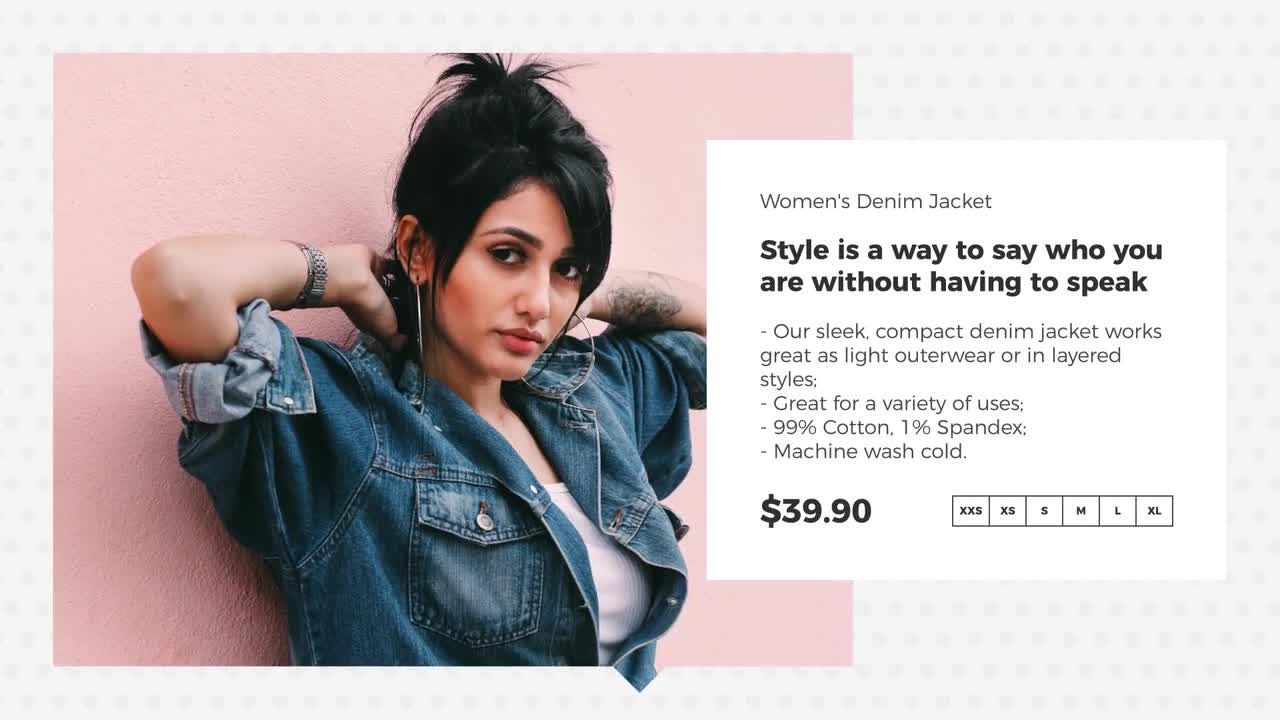Select the XXS size box
This screenshot has width=1280, height=720.
pos(971,510)
